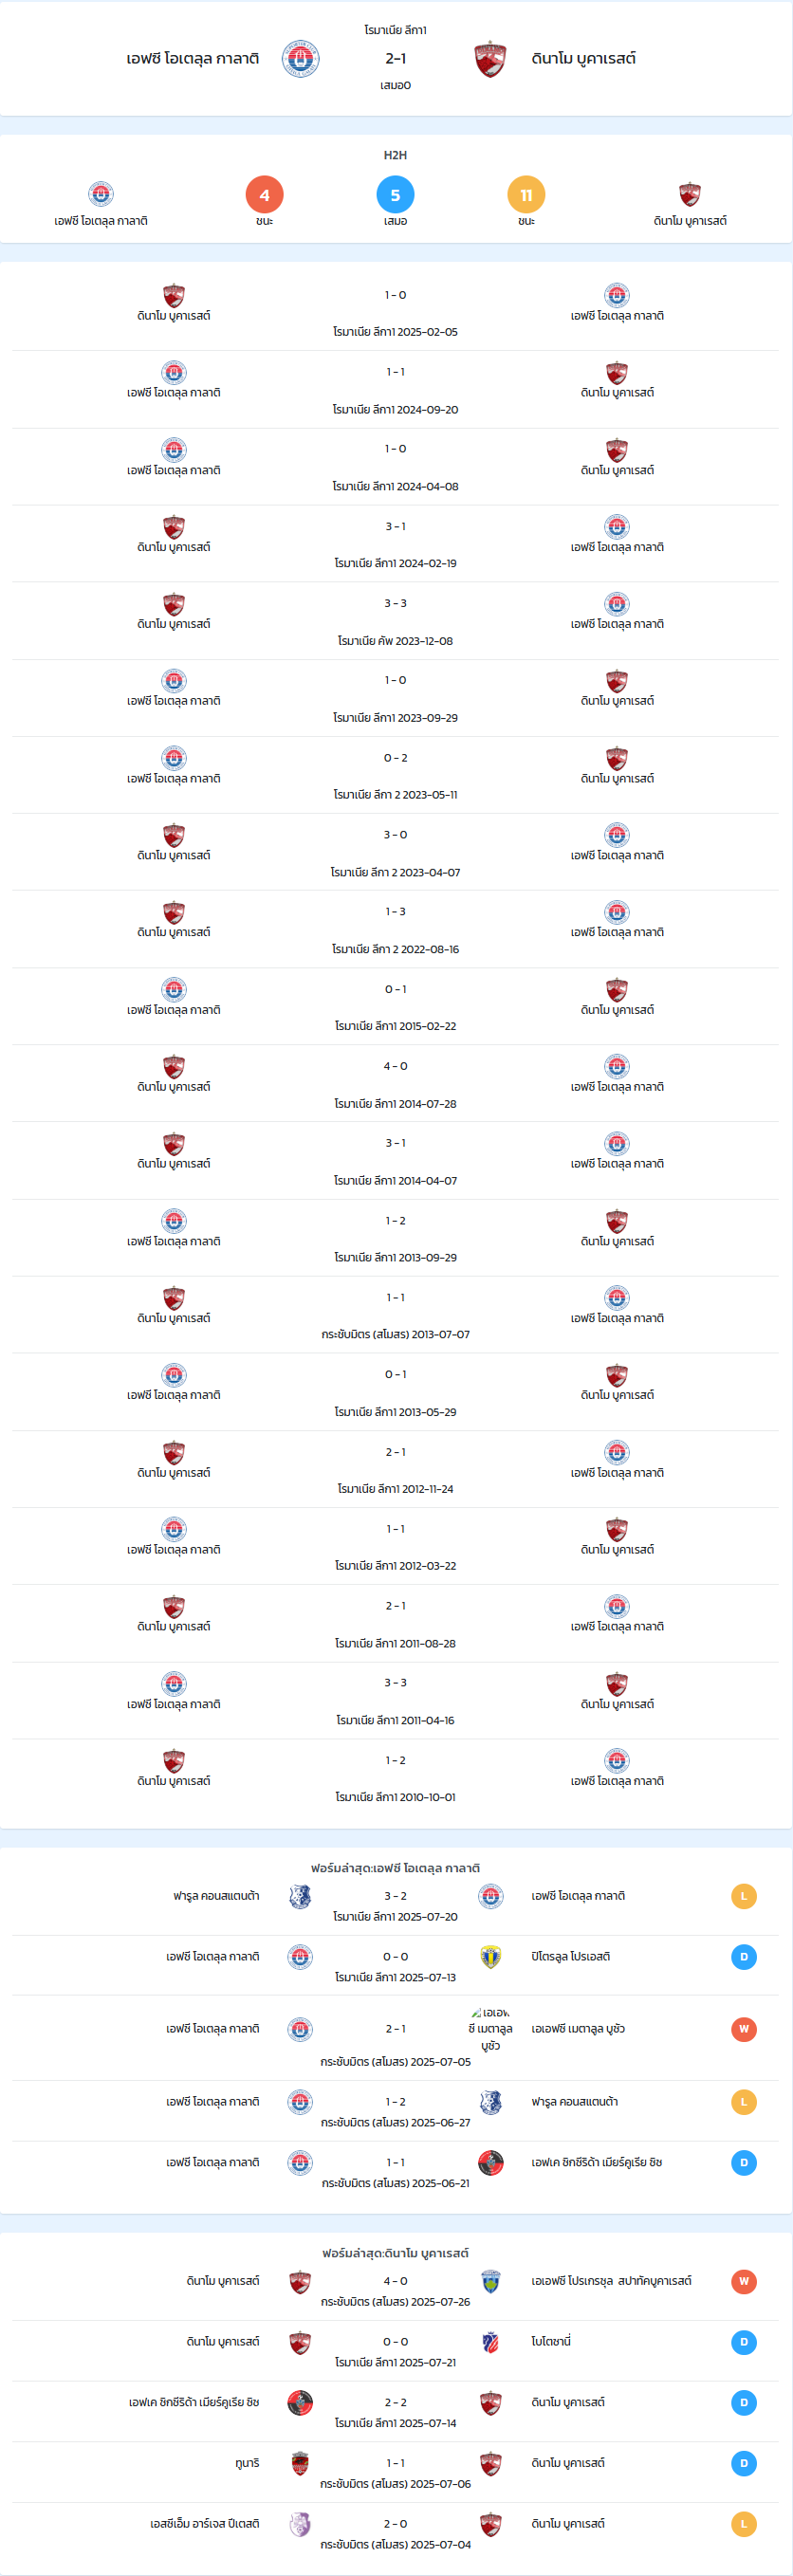Open the 3-3 cup match dated 2023-12-08
The width and height of the screenshot is (793, 2576).
(395, 621)
